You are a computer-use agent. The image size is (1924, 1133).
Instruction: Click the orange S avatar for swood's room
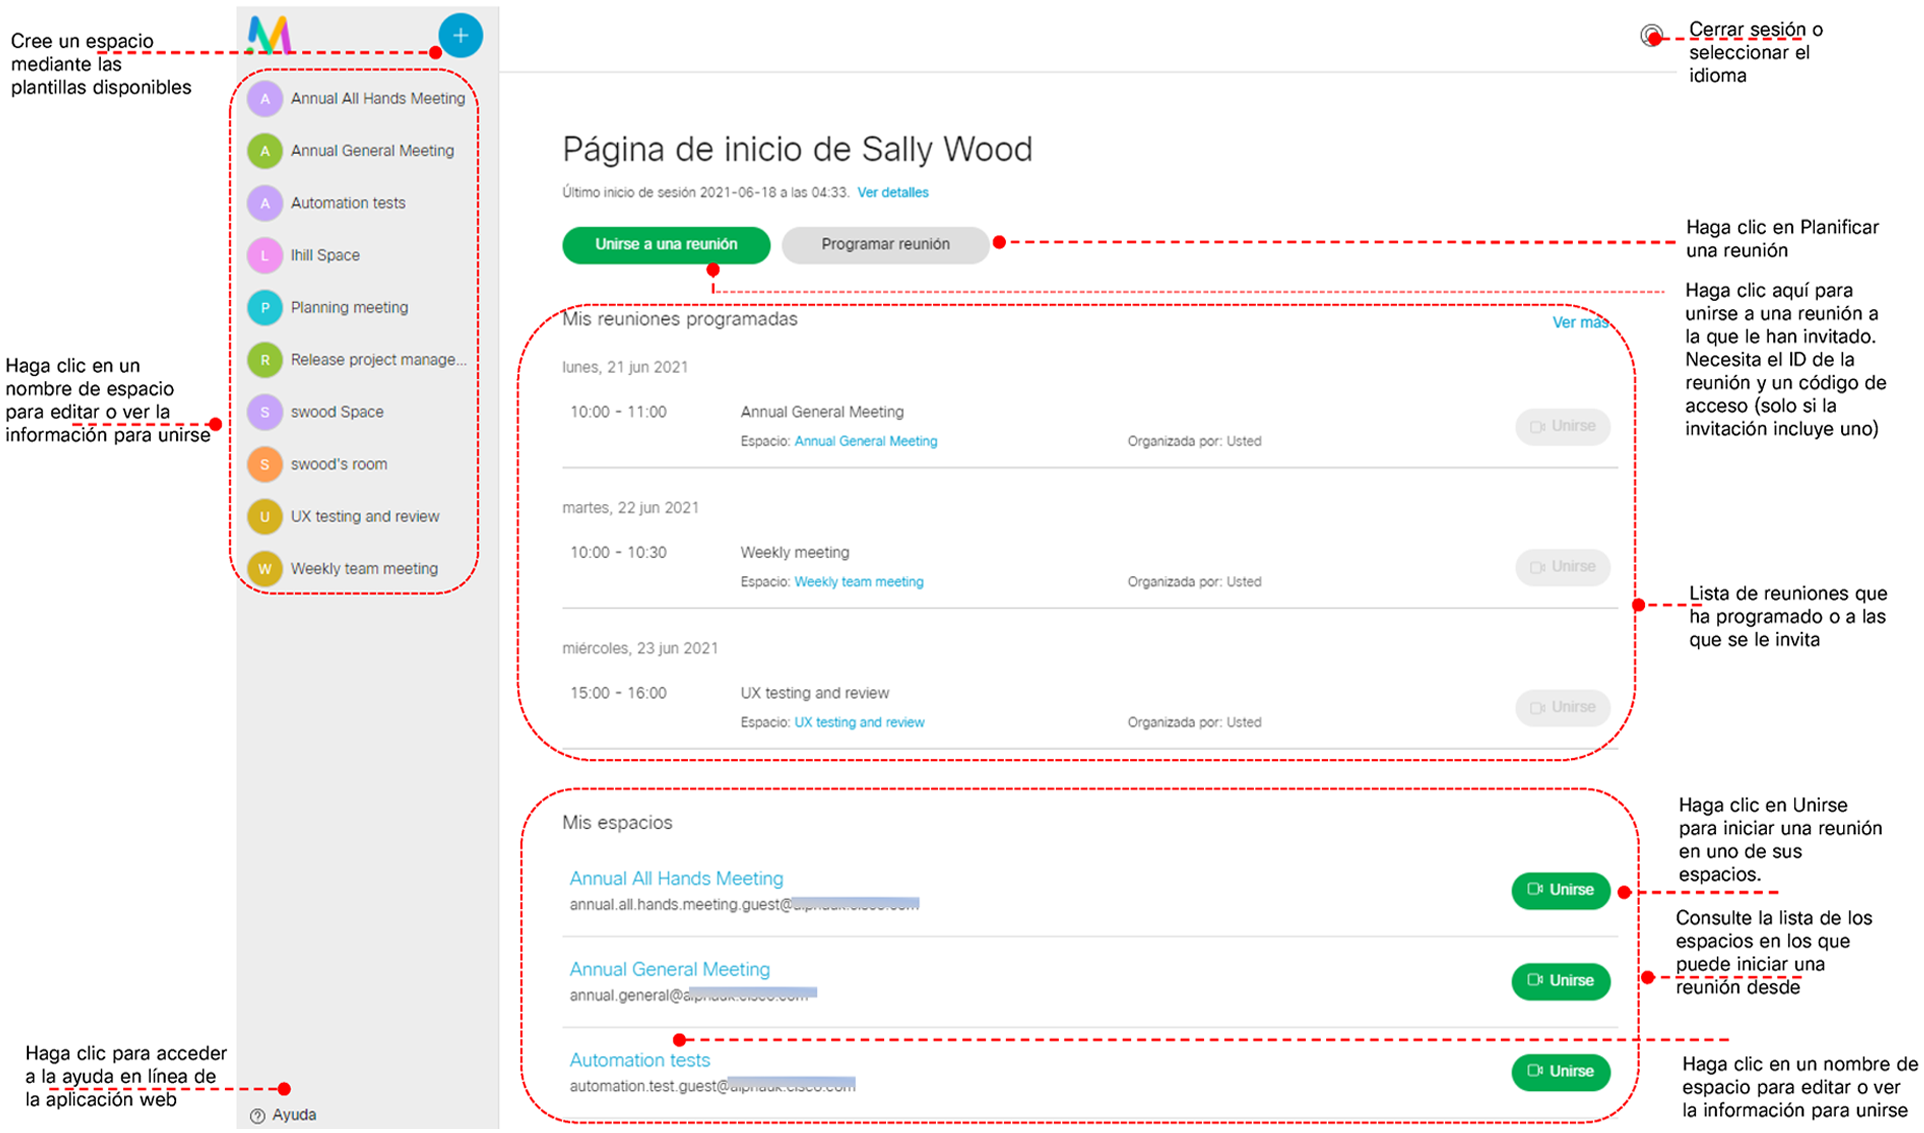tap(265, 464)
